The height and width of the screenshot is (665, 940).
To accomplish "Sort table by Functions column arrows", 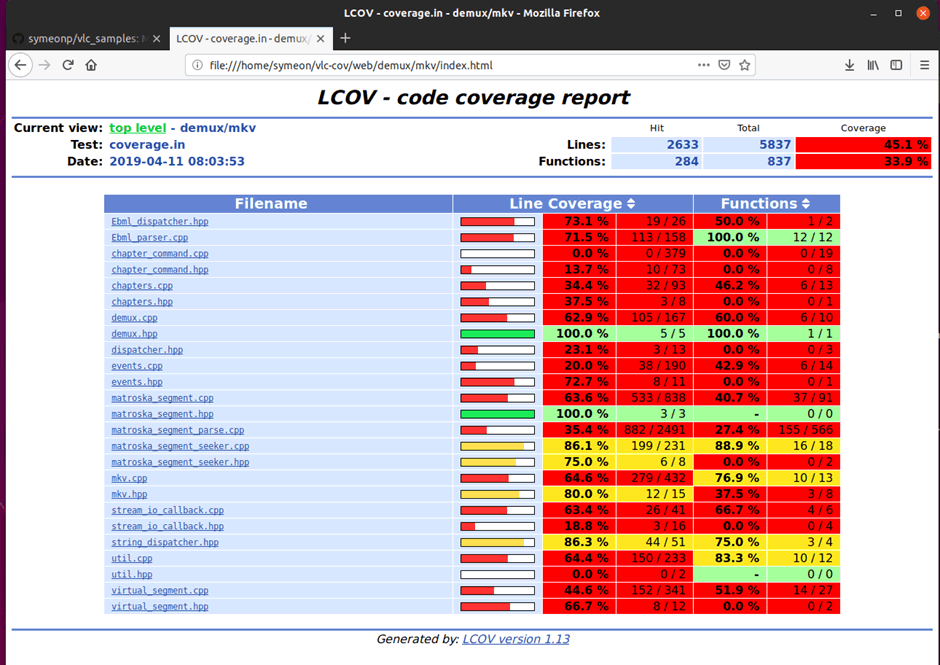I will (805, 204).
